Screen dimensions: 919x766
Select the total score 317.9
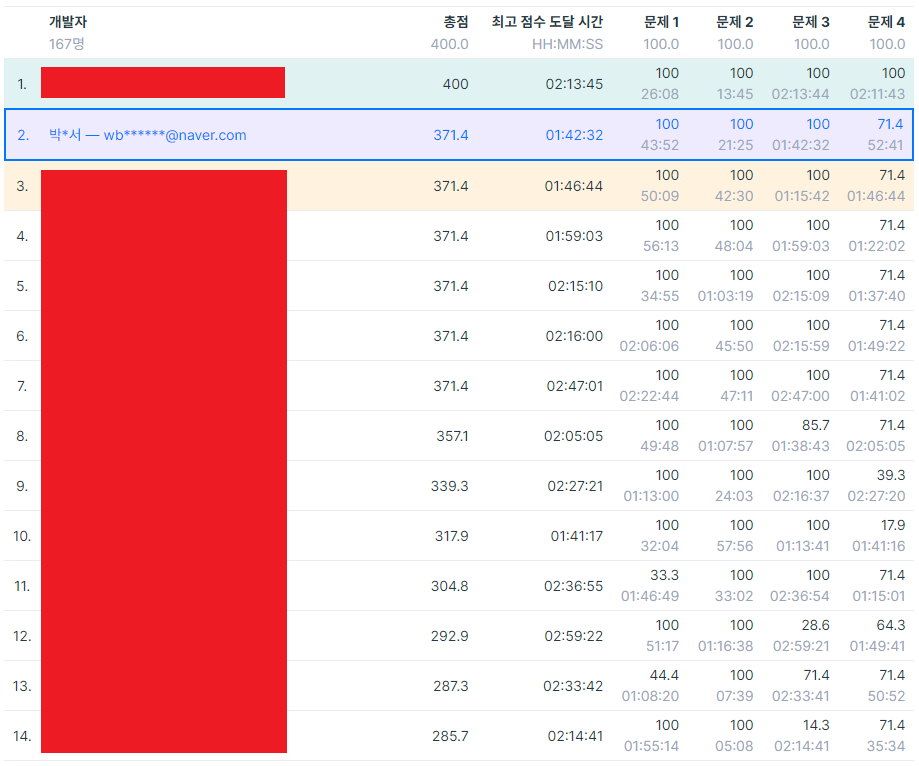point(451,536)
